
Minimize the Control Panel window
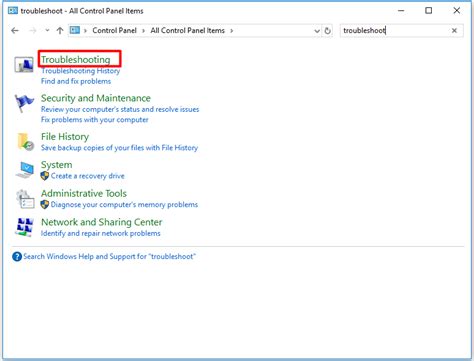[x=401, y=11]
